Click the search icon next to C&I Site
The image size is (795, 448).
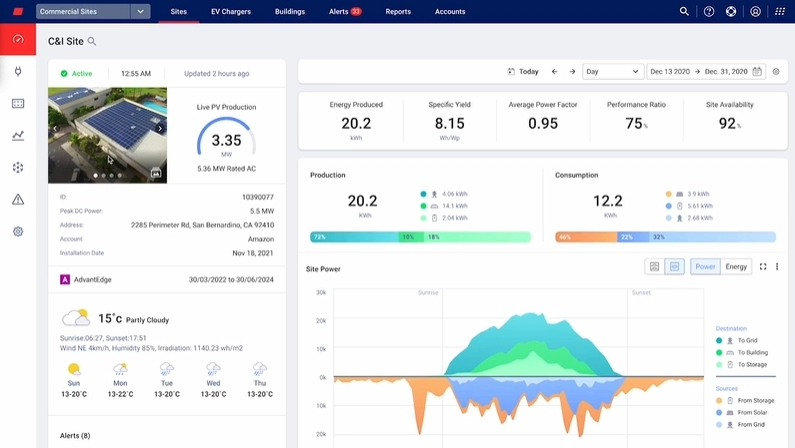pos(92,41)
